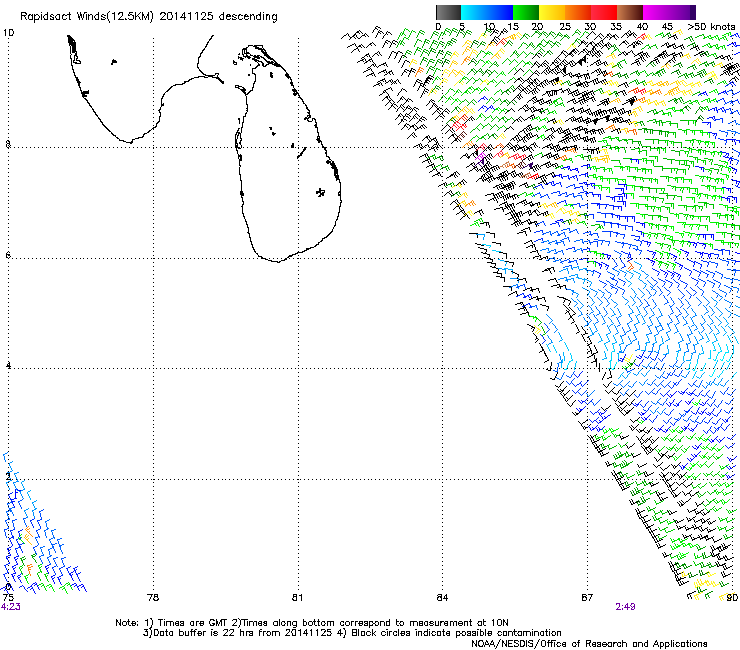The width and height of the screenshot is (740, 650).
Task: Click the longitude label '90'
Action: click(732, 598)
